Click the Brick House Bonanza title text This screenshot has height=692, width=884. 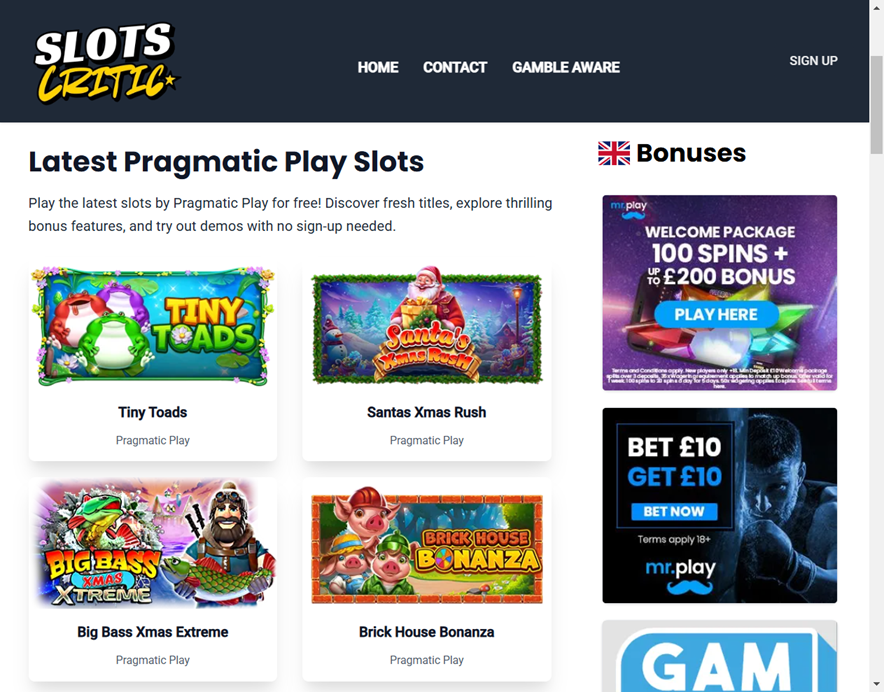(427, 632)
